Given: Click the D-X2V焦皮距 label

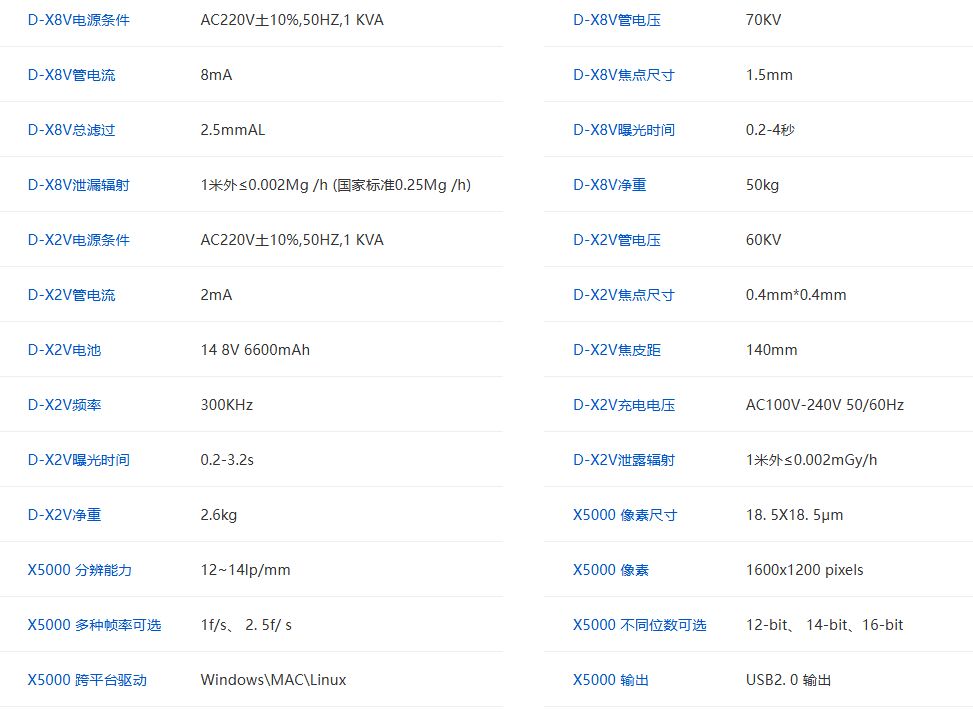Looking at the screenshot, I should [x=616, y=350].
